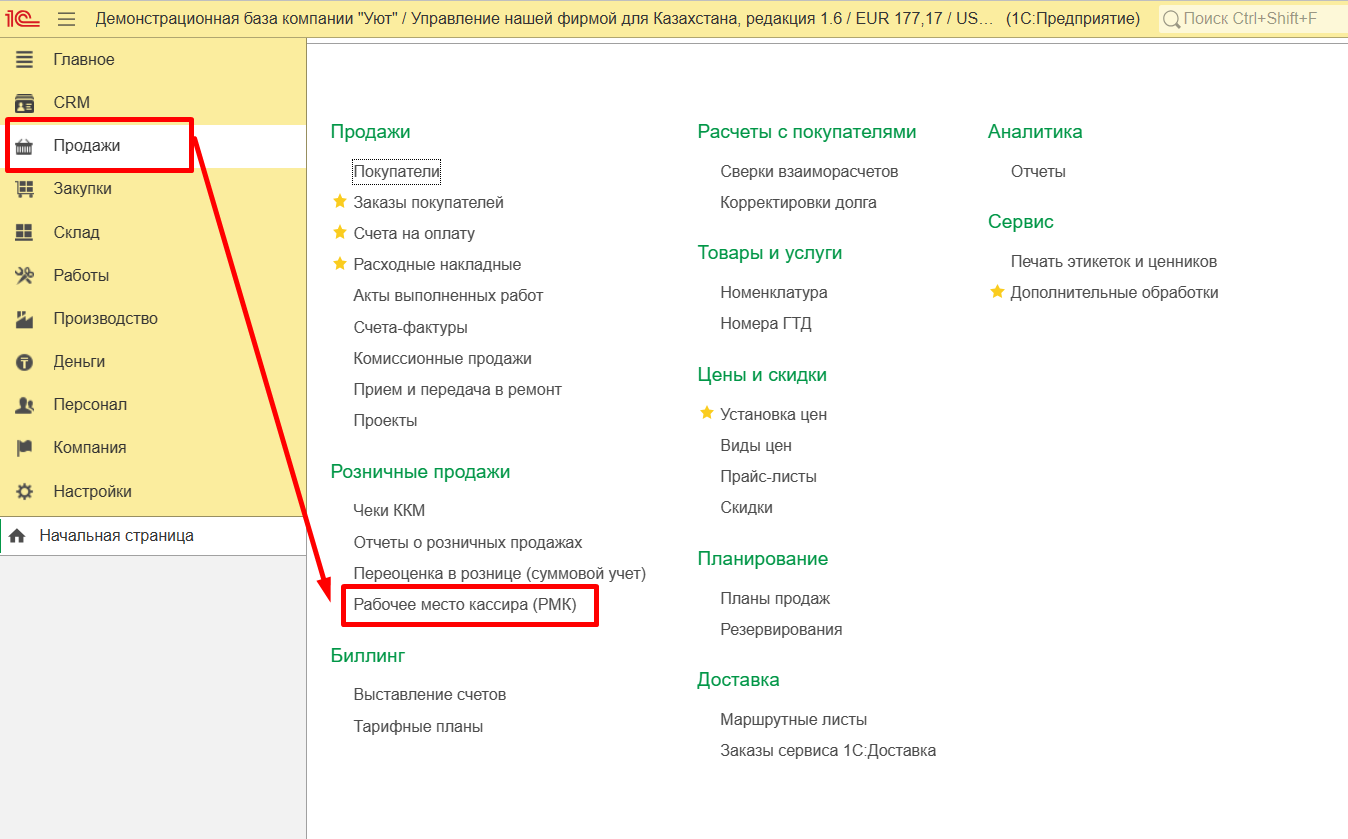Open Комиссионные продажи
The image size is (1348, 839).
442,358
